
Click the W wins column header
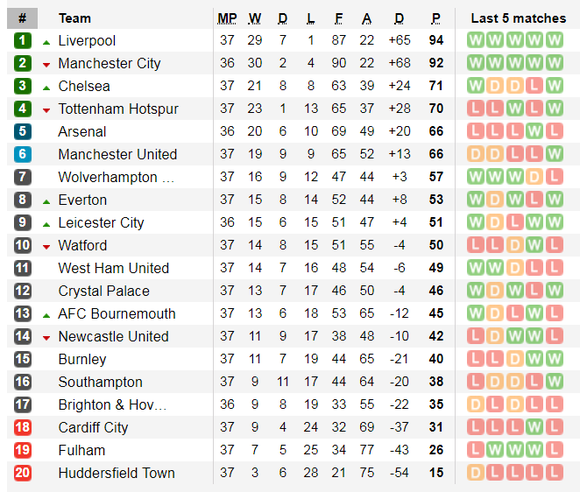point(255,18)
